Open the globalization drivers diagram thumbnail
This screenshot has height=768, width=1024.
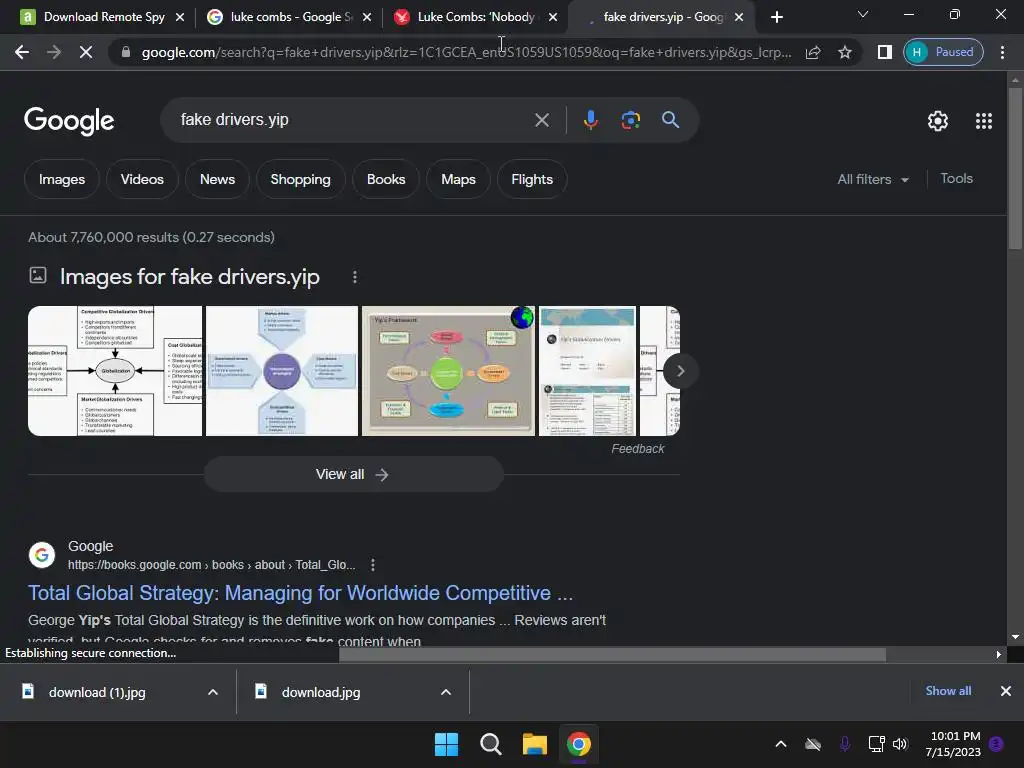click(115, 371)
